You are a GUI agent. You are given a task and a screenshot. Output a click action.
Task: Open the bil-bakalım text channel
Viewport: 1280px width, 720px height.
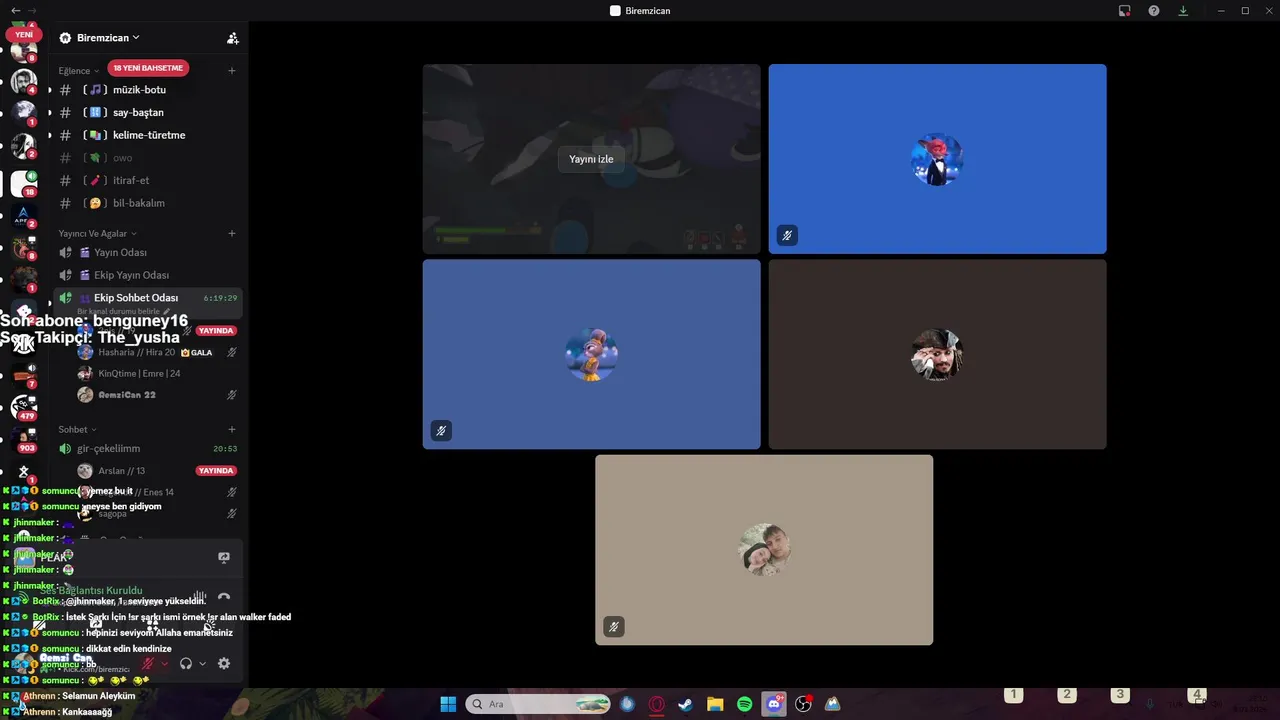pyautogui.click(x=147, y=203)
